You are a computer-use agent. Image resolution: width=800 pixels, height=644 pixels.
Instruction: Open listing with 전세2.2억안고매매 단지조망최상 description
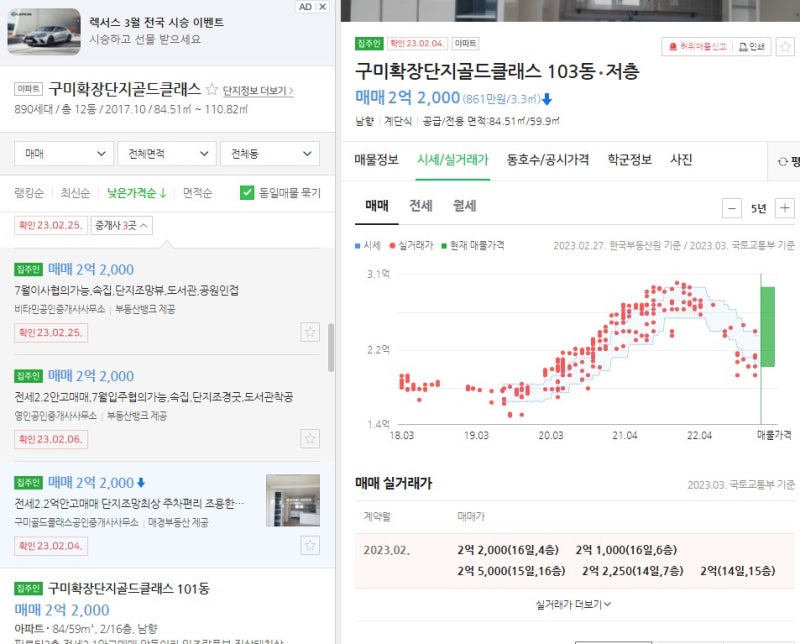point(129,504)
